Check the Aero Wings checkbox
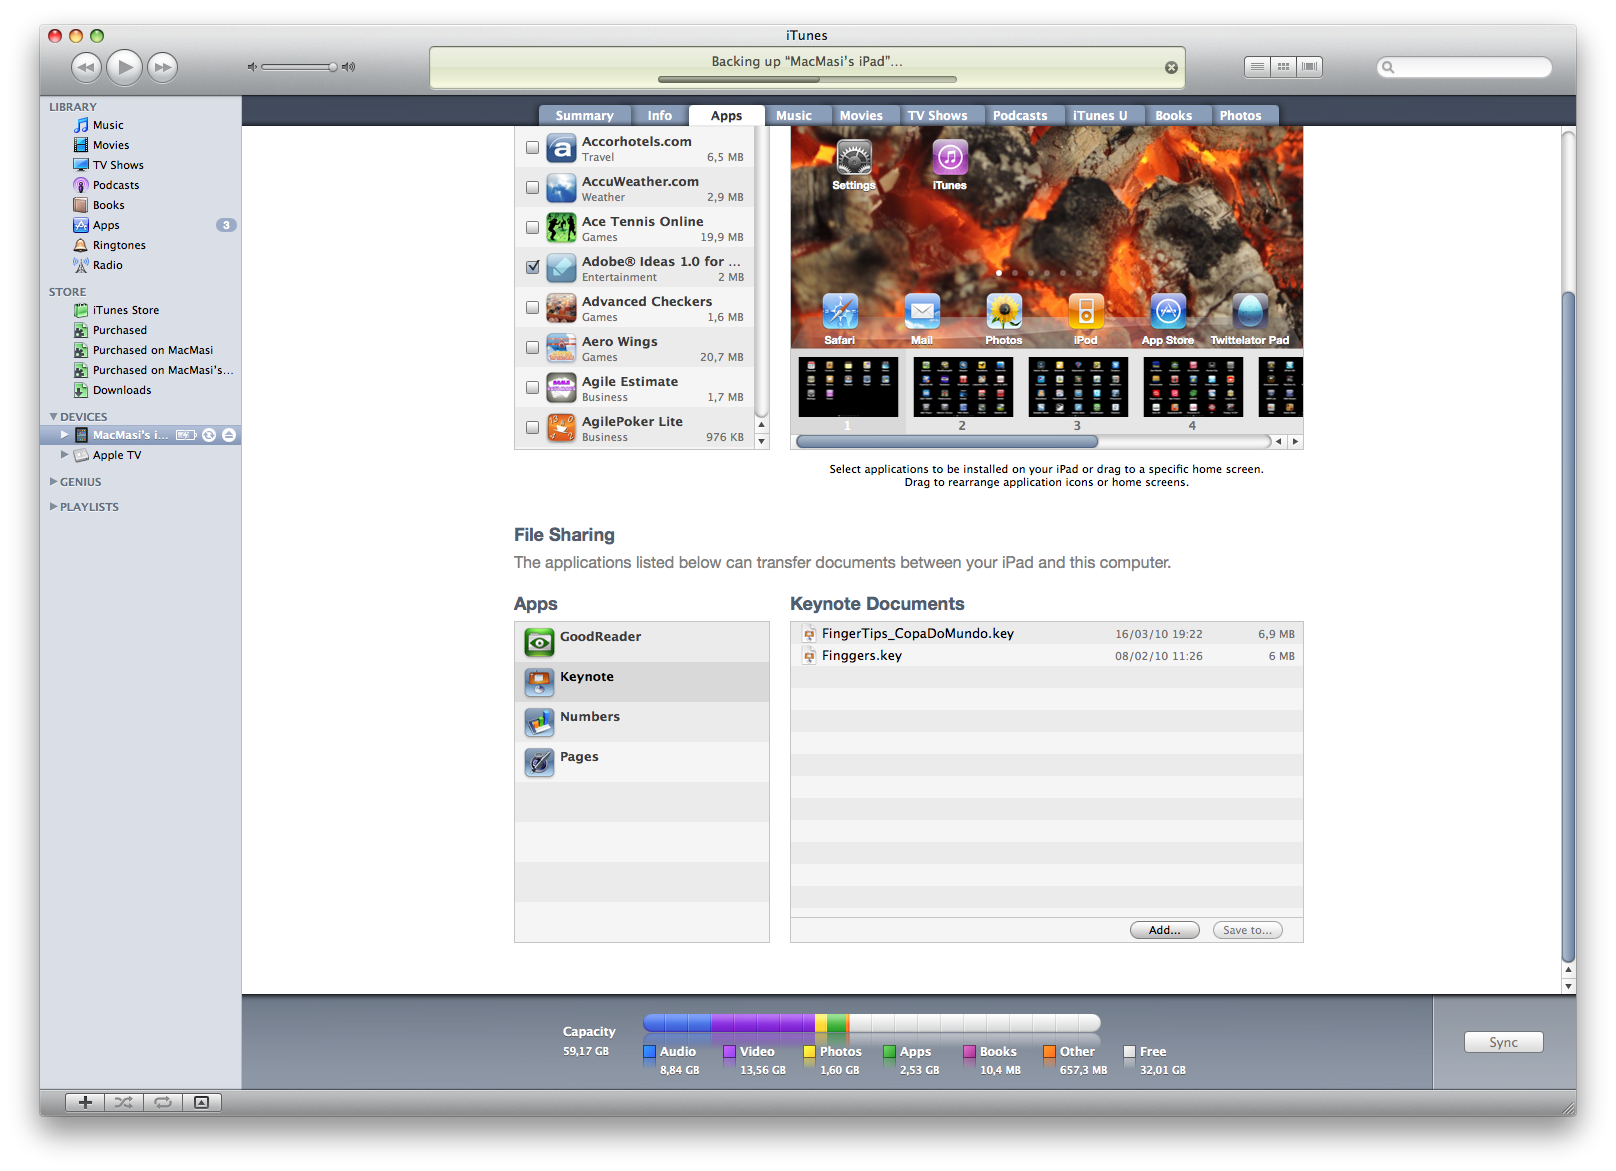This screenshot has width=1616, height=1171. click(532, 348)
